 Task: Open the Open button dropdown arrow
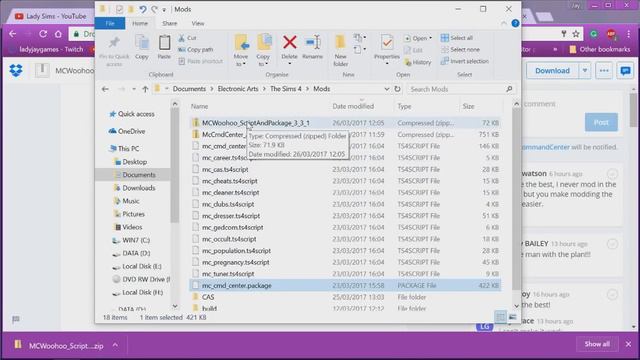[430, 38]
